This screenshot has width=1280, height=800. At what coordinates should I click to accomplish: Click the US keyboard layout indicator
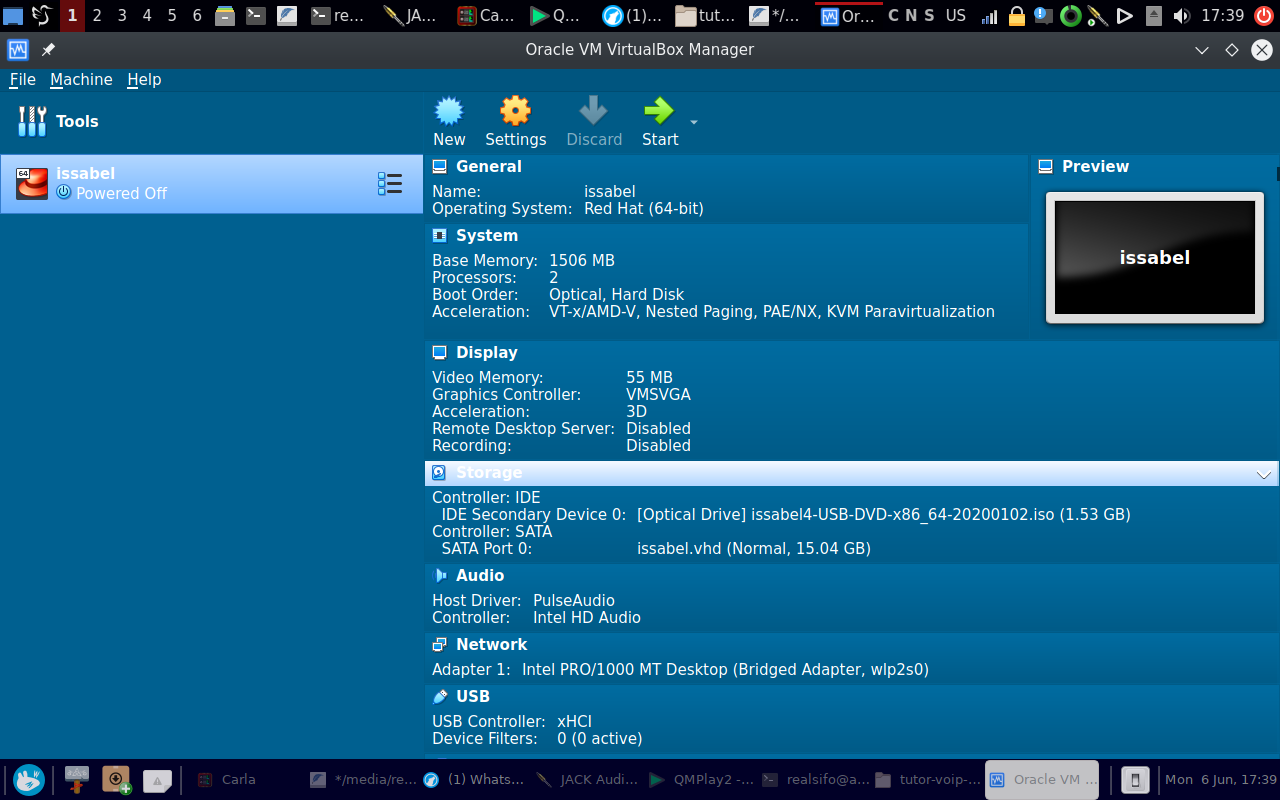956,16
